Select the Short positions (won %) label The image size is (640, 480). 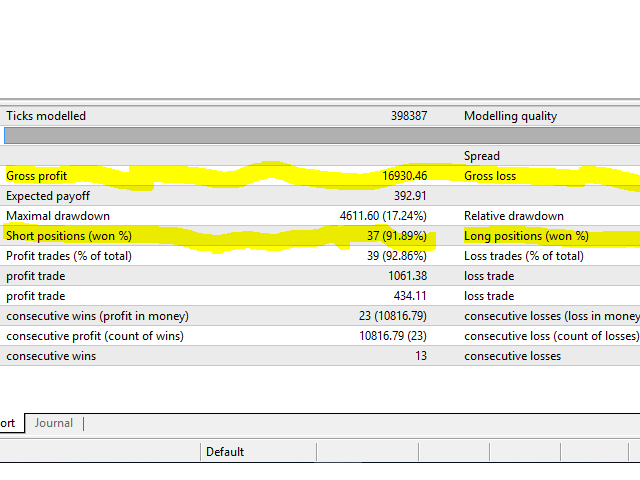[x=69, y=236]
